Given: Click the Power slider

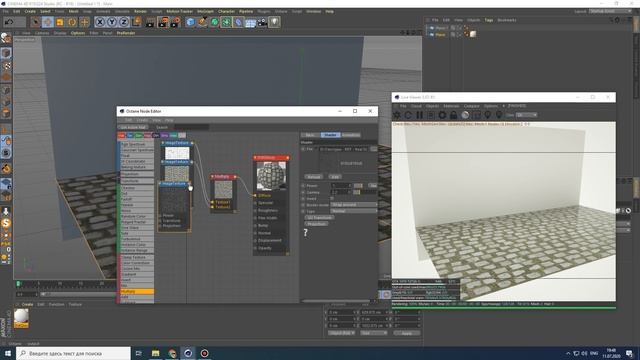Looking at the screenshot, I should click(358, 186).
